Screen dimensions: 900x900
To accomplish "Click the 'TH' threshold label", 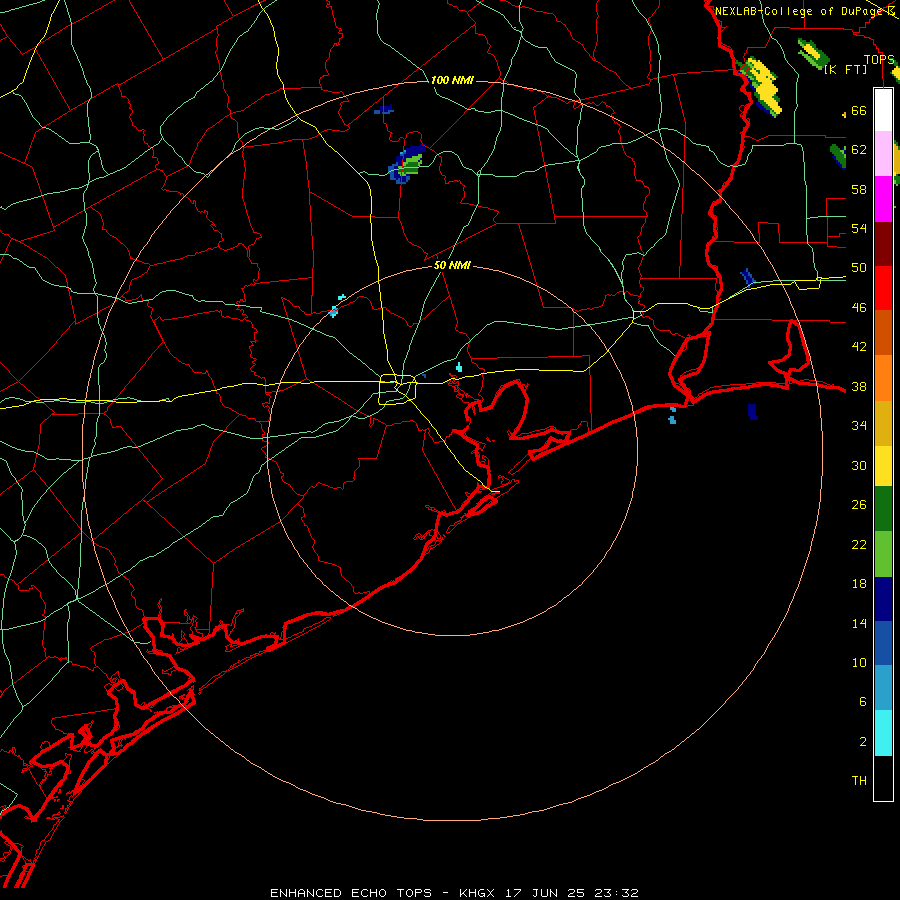I will pos(859,781).
